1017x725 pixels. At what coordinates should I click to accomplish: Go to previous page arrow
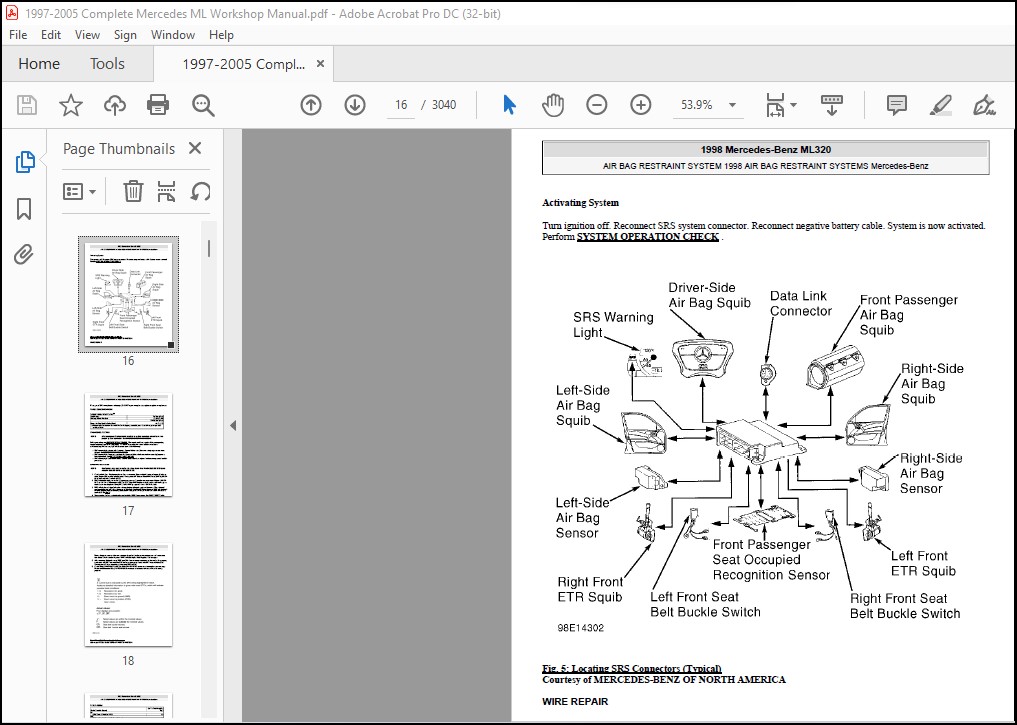click(311, 105)
